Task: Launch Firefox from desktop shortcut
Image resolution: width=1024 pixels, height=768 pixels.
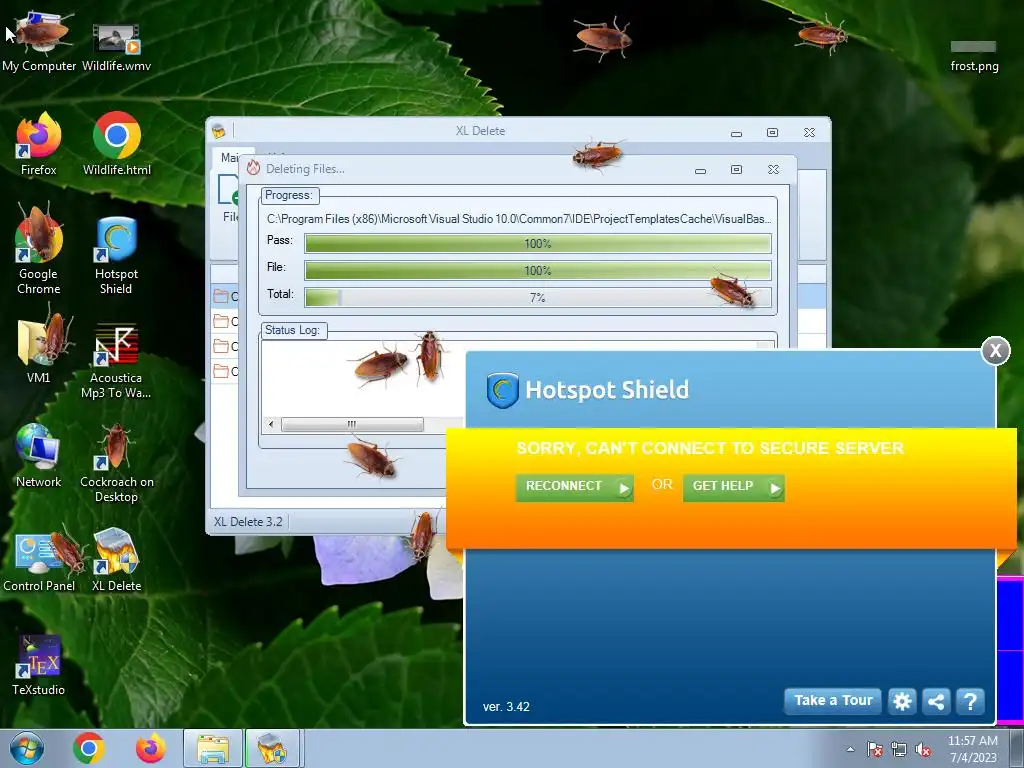Action: point(39,144)
